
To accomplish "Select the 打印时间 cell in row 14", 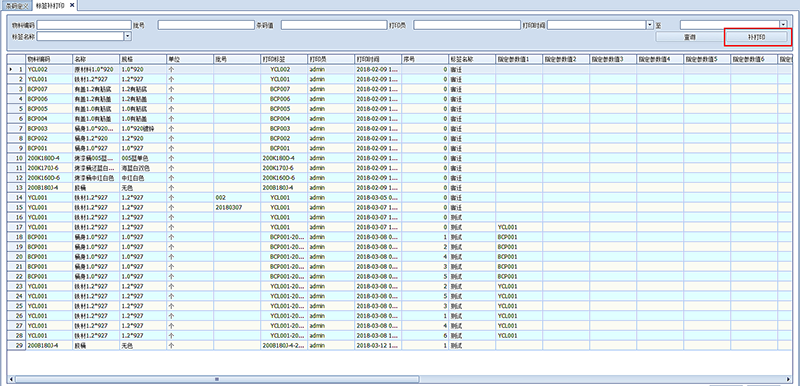I will tap(378, 197).
